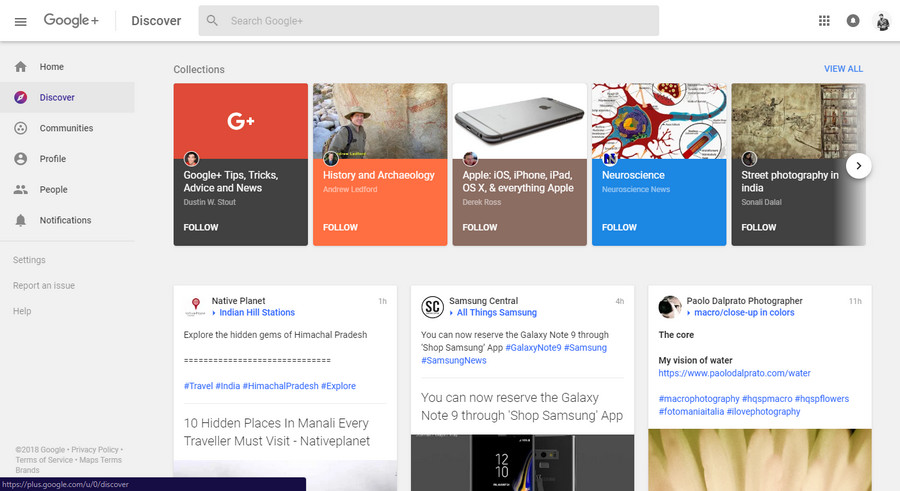Open the account profile avatar
Image resolution: width=900 pixels, height=491 pixels.
[x=882, y=21]
